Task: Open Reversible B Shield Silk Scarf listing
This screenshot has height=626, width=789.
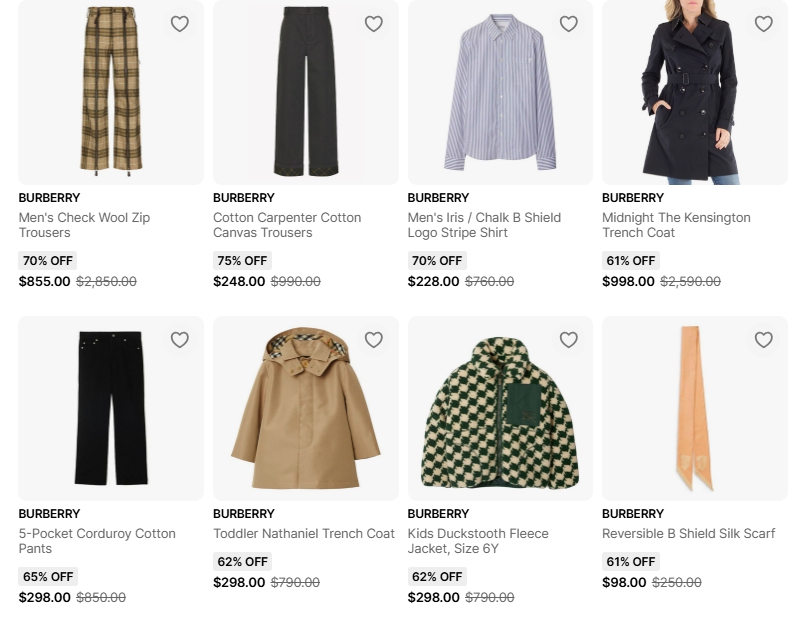Action: click(x=688, y=534)
